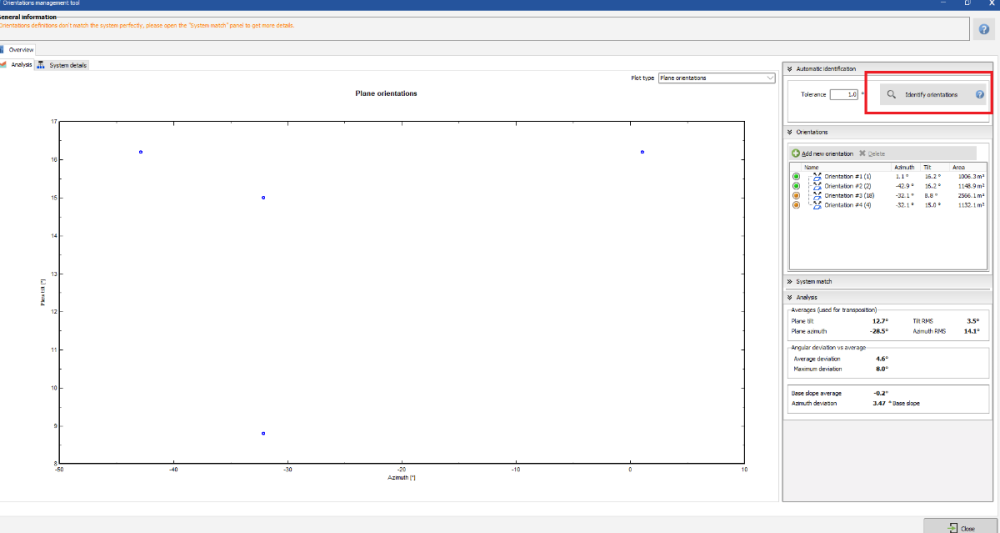The image size is (1000, 533).
Task: Select Orientation #2 (2) in the list
Action: click(848, 186)
